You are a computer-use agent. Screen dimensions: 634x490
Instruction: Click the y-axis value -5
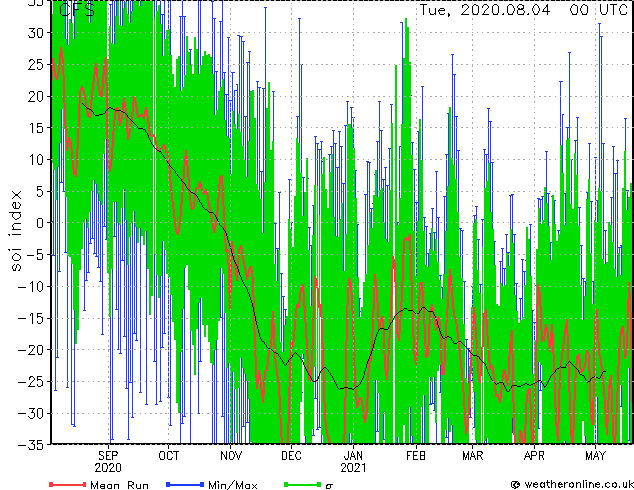[x=36, y=255]
